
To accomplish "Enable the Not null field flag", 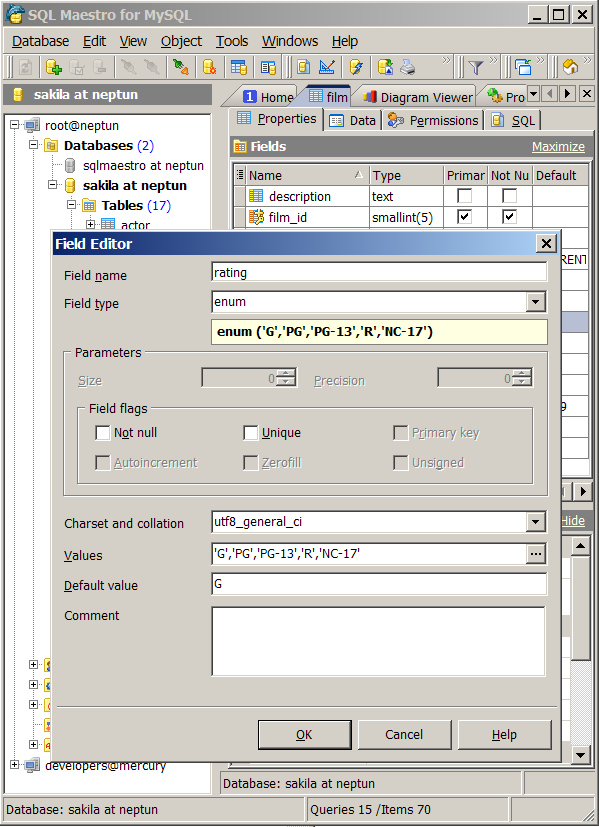I will (x=102, y=433).
